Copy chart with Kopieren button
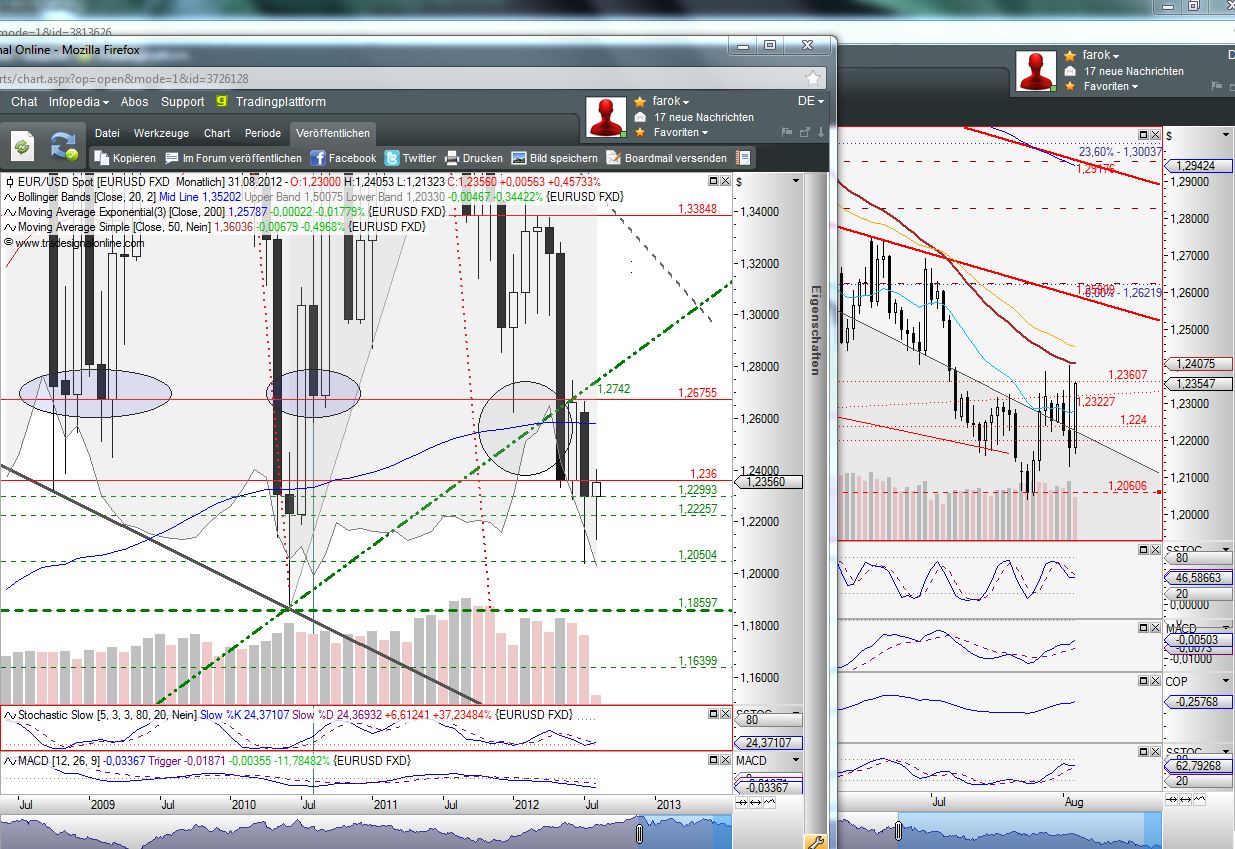This screenshot has height=849, width=1235. (x=125, y=158)
